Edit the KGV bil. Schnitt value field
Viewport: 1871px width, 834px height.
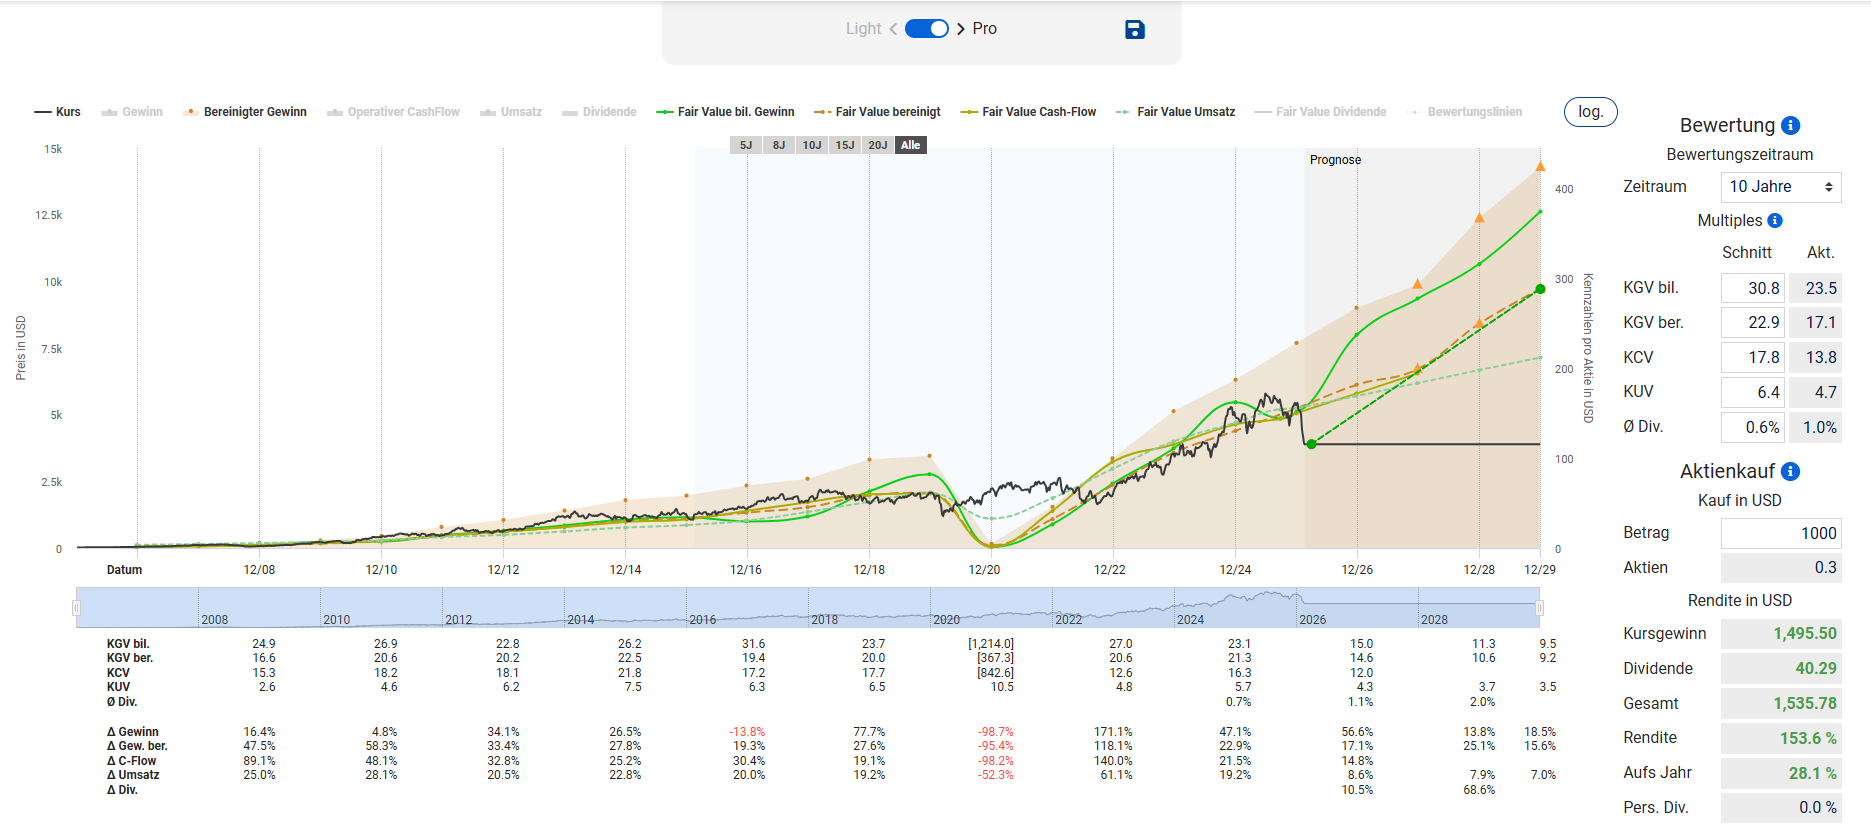[1752, 288]
